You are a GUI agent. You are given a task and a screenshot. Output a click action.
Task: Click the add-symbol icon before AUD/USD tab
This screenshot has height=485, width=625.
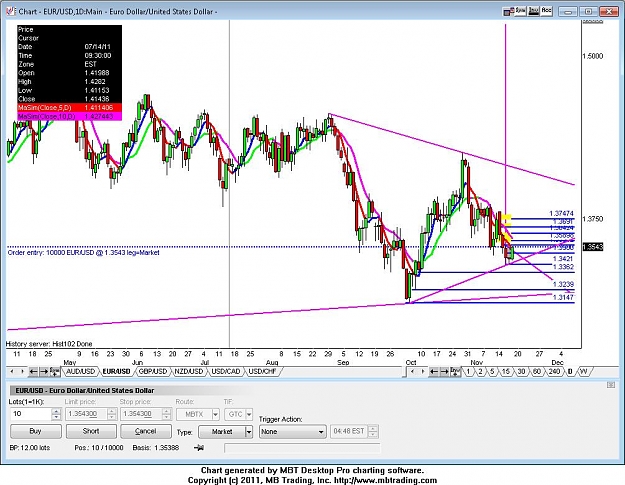click(55, 372)
